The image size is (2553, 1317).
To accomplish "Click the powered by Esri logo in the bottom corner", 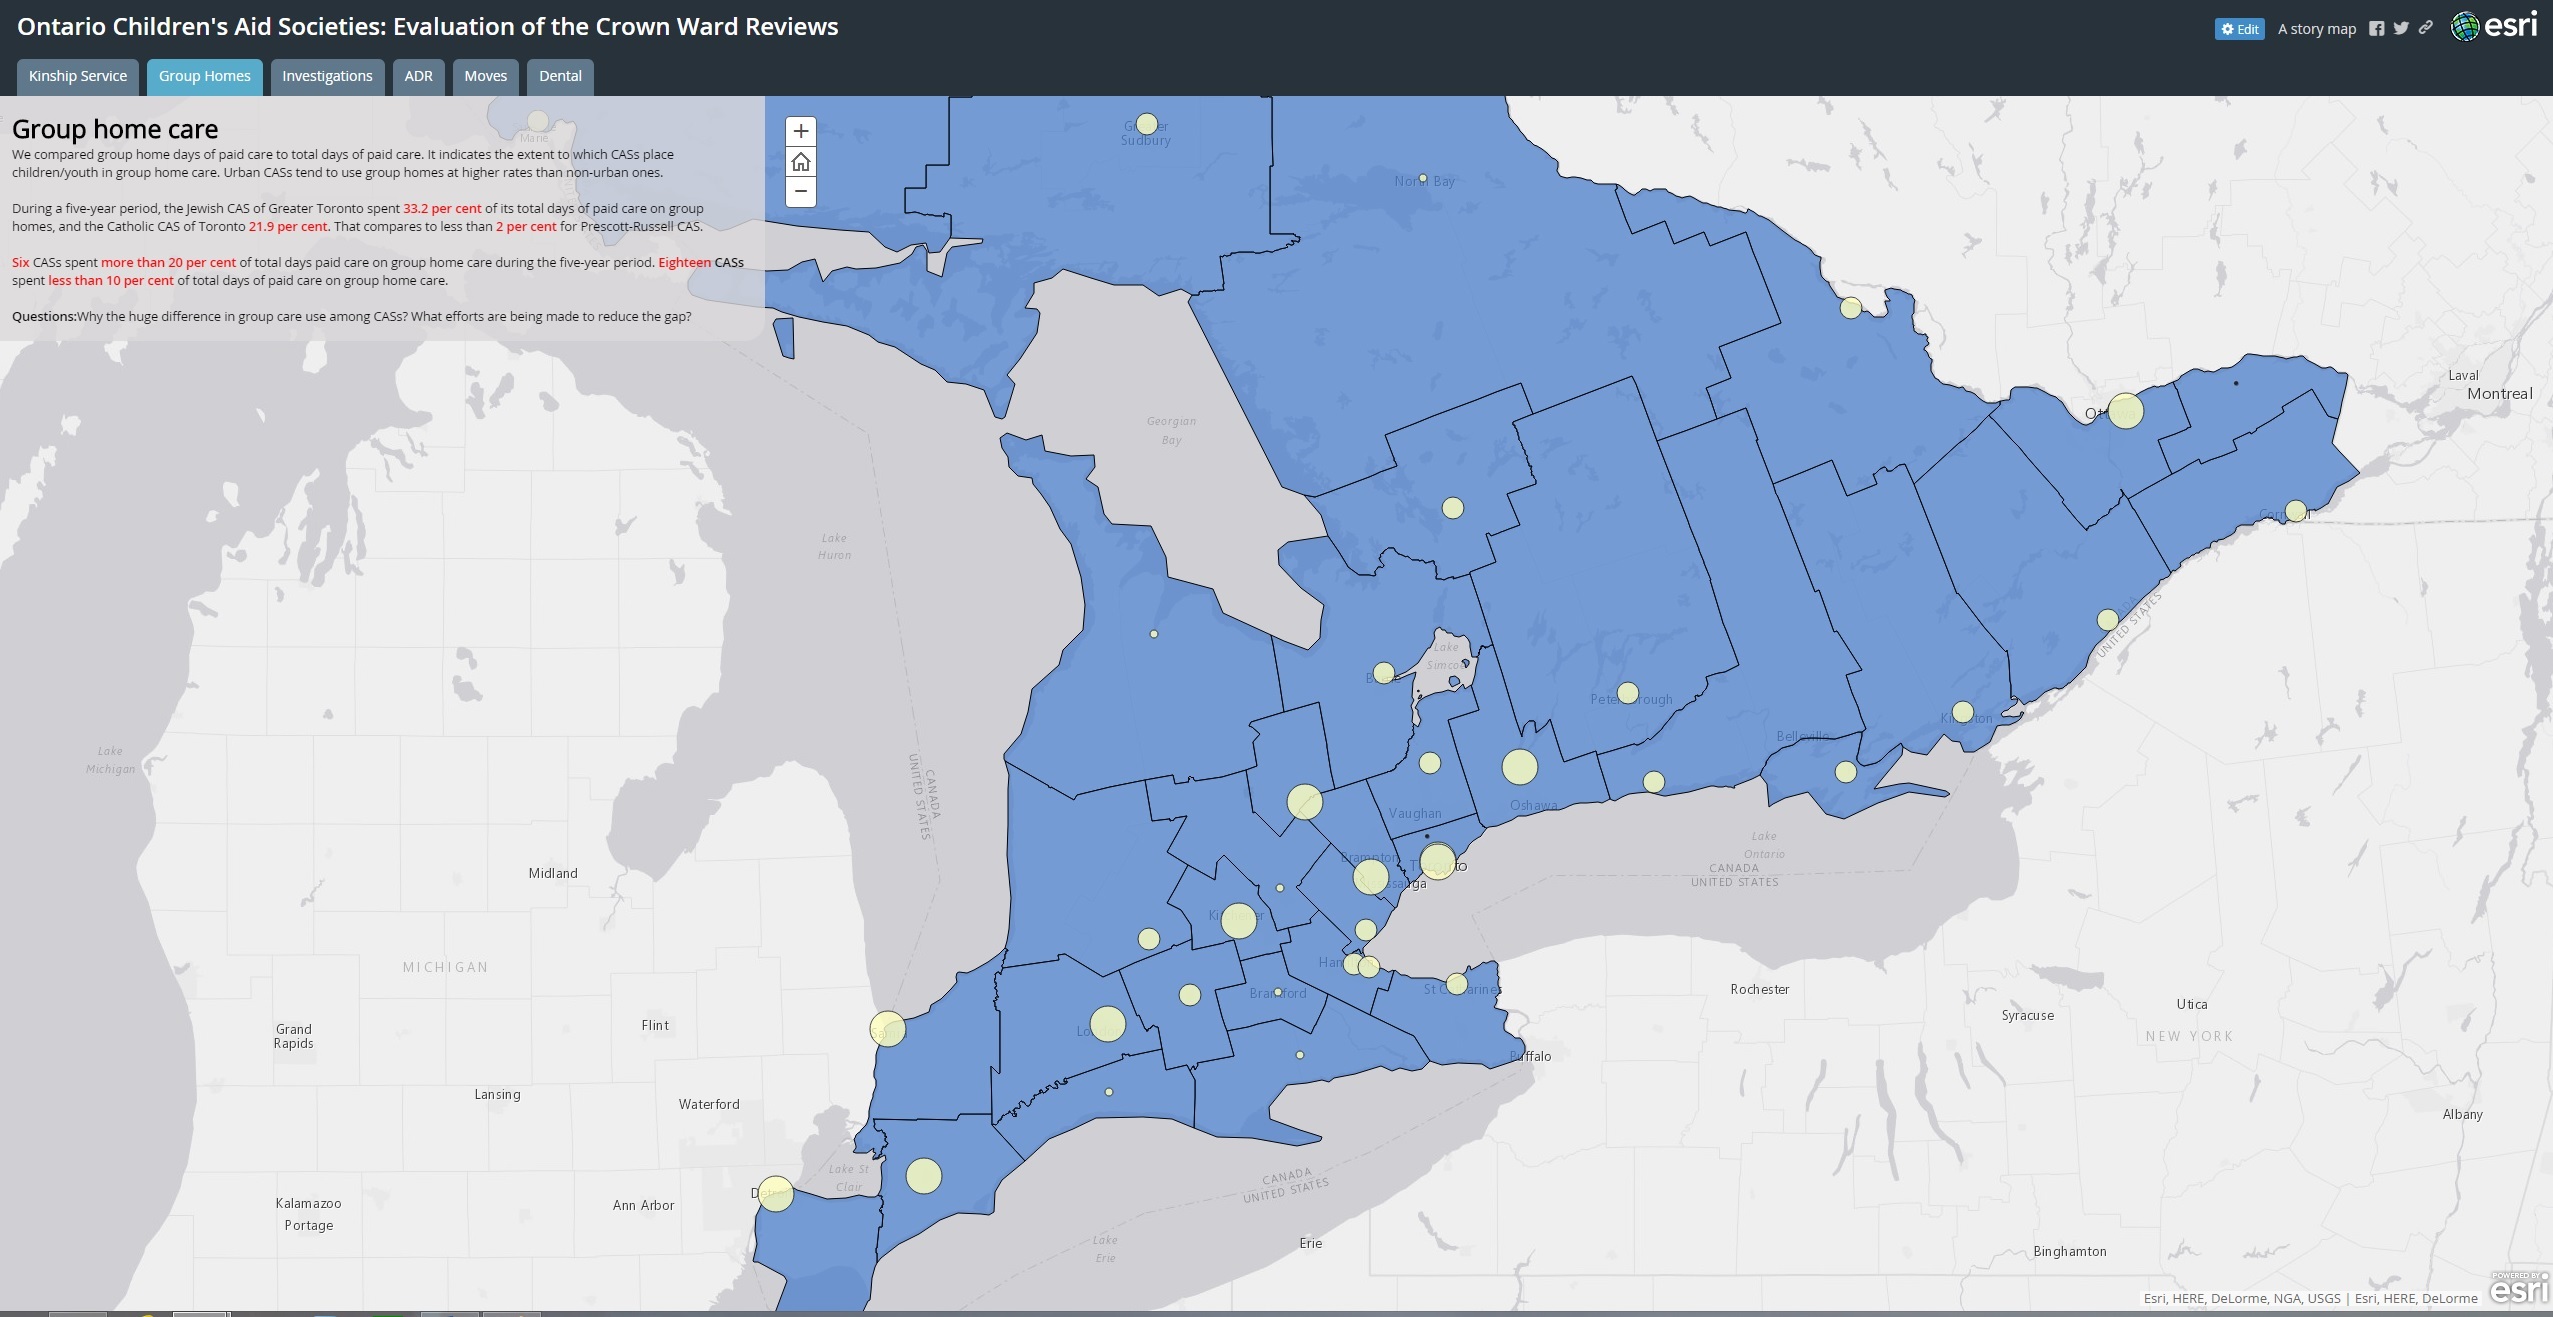I will pos(2518,1288).
